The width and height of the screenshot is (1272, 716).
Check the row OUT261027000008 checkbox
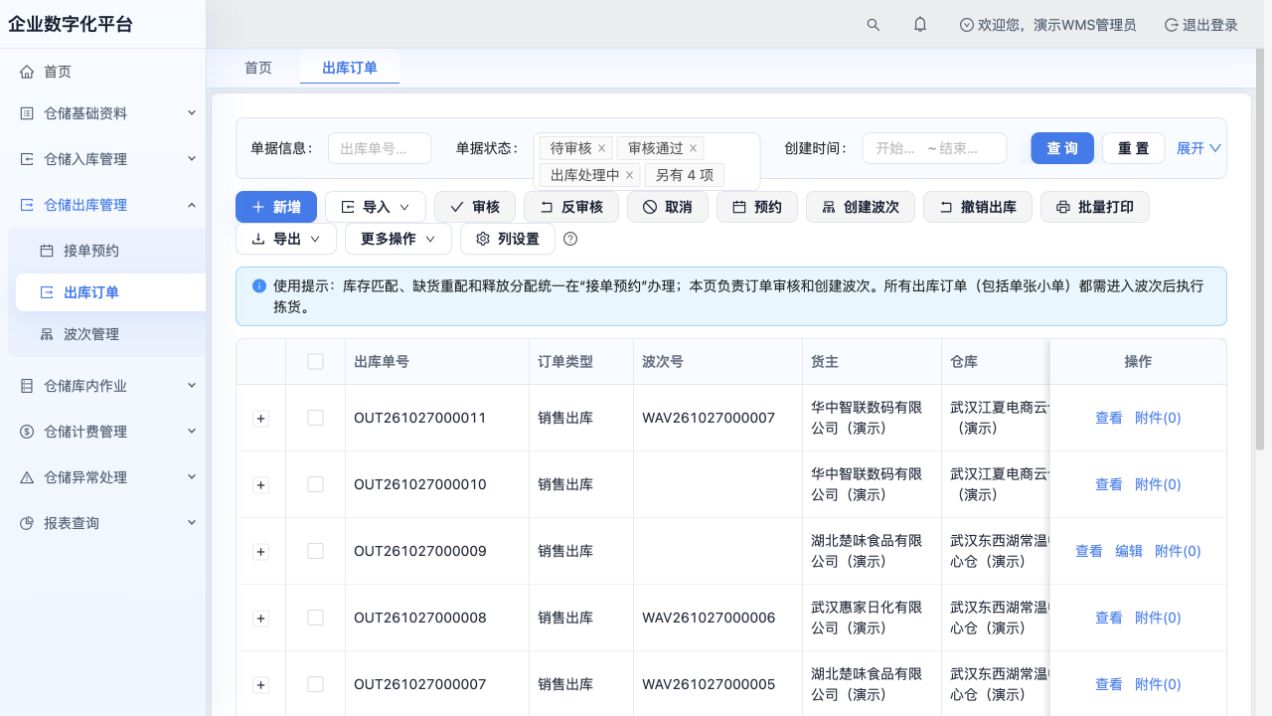pyautogui.click(x=315, y=618)
